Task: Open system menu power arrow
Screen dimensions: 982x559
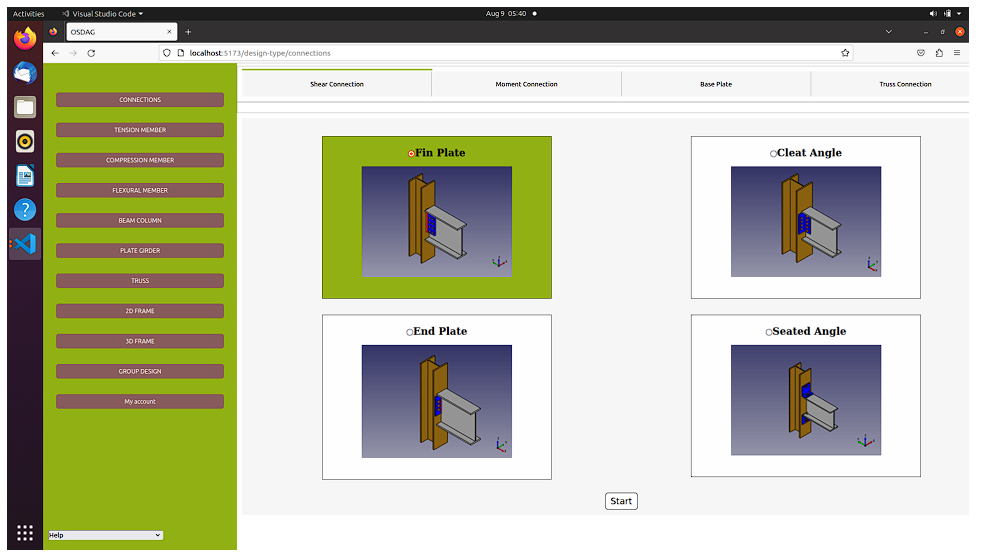Action: [959, 13]
